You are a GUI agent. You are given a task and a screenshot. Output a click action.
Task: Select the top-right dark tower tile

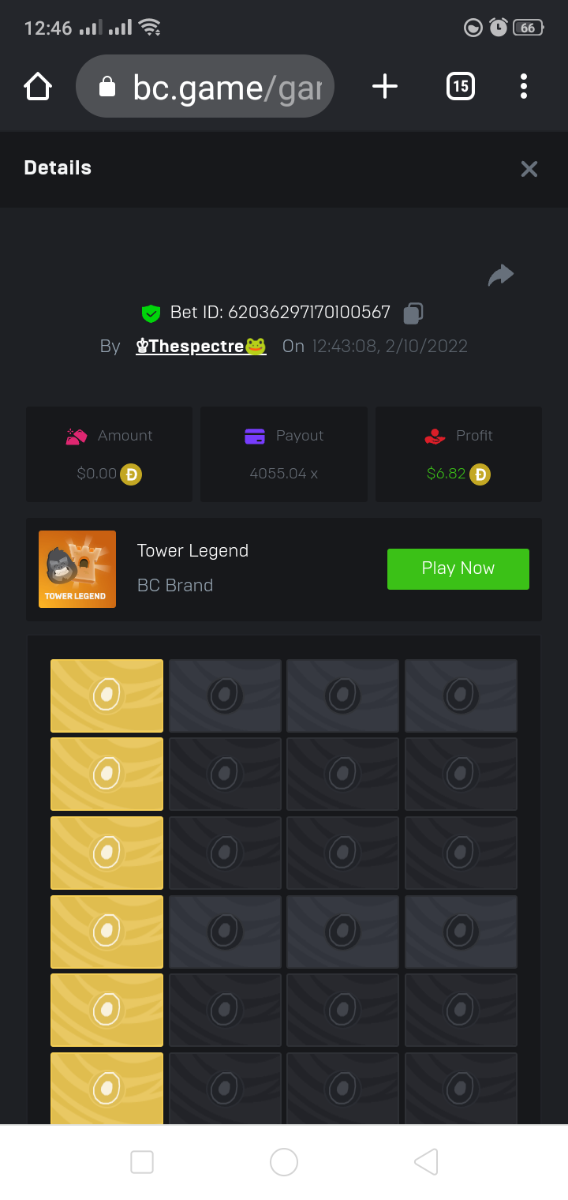tap(461, 695)
